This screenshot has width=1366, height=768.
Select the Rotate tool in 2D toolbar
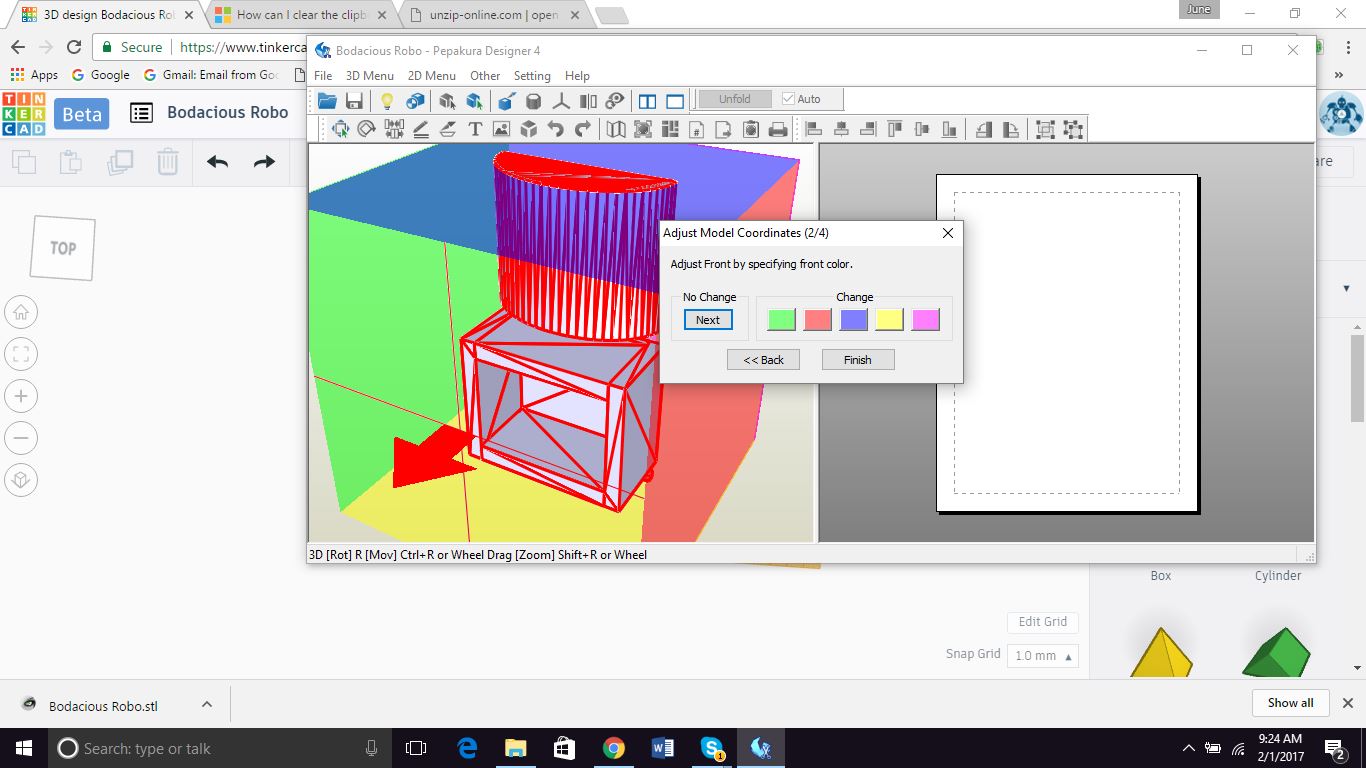366,129
